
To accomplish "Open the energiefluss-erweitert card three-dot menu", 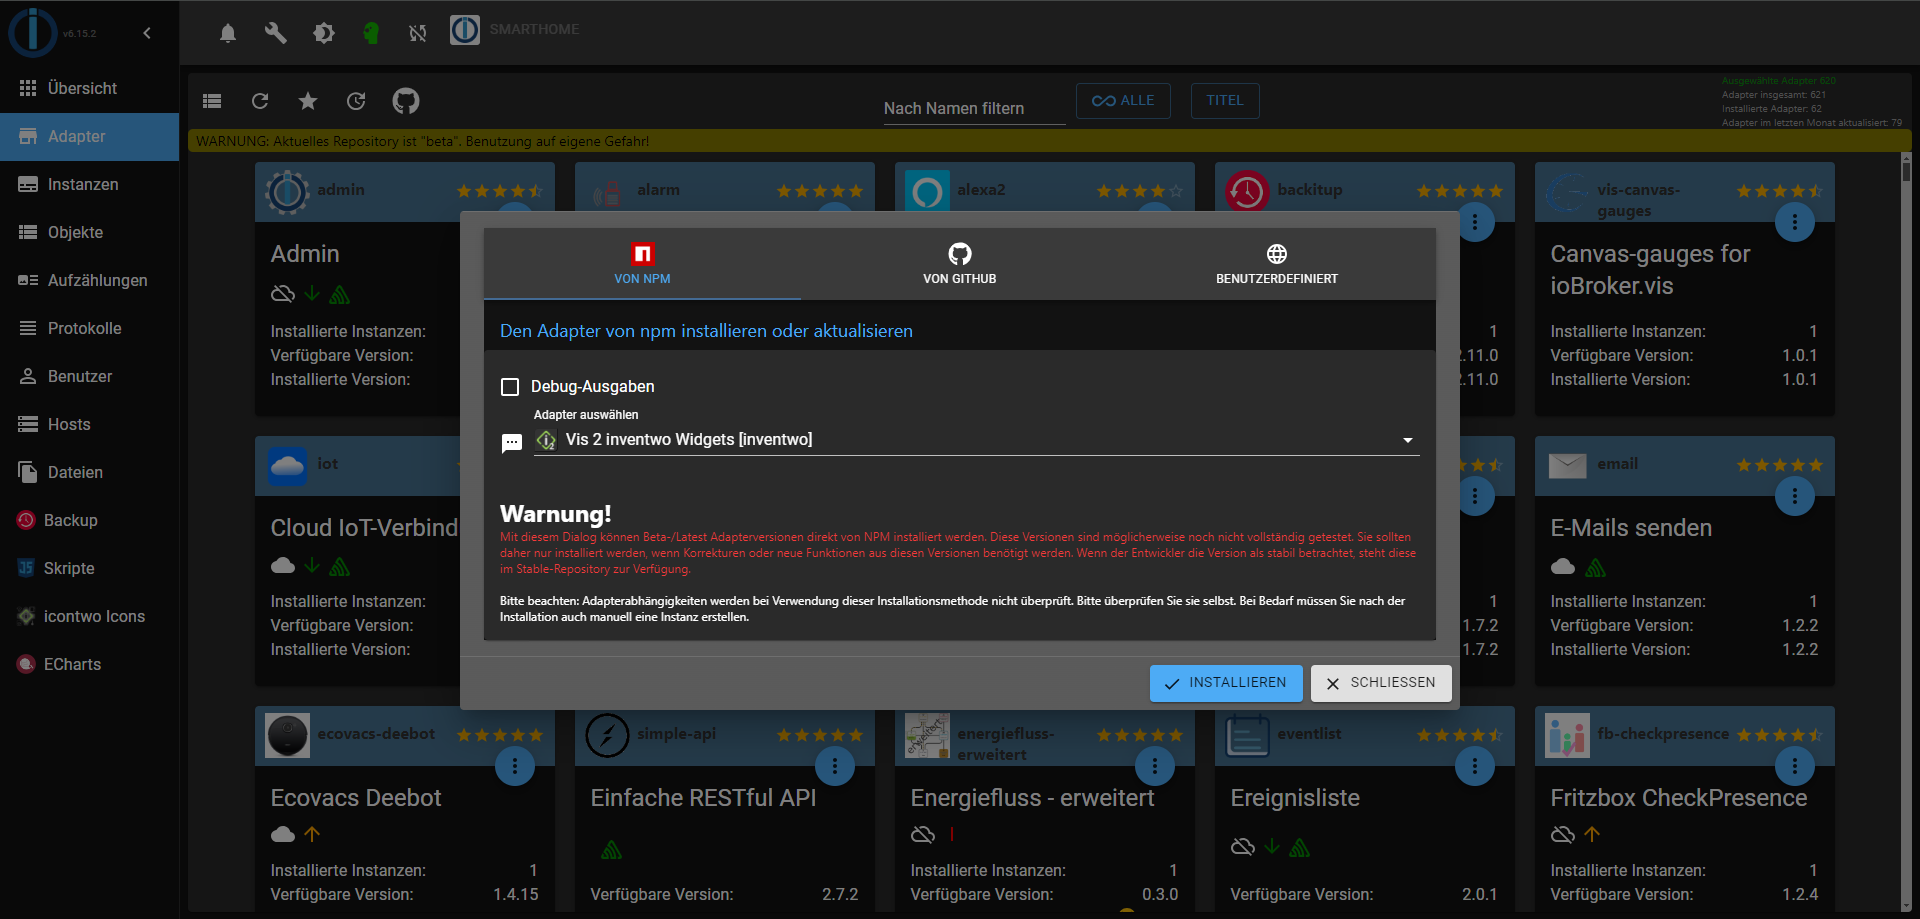I will tap(1155, 766).
